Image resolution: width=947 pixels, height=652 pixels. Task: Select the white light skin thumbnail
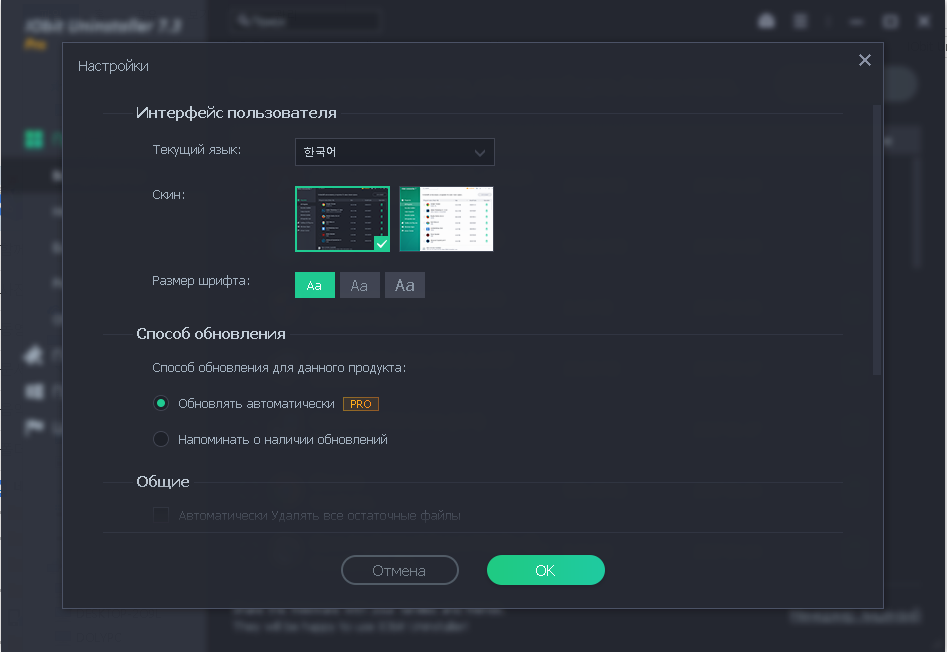click(x=446, y=219)
